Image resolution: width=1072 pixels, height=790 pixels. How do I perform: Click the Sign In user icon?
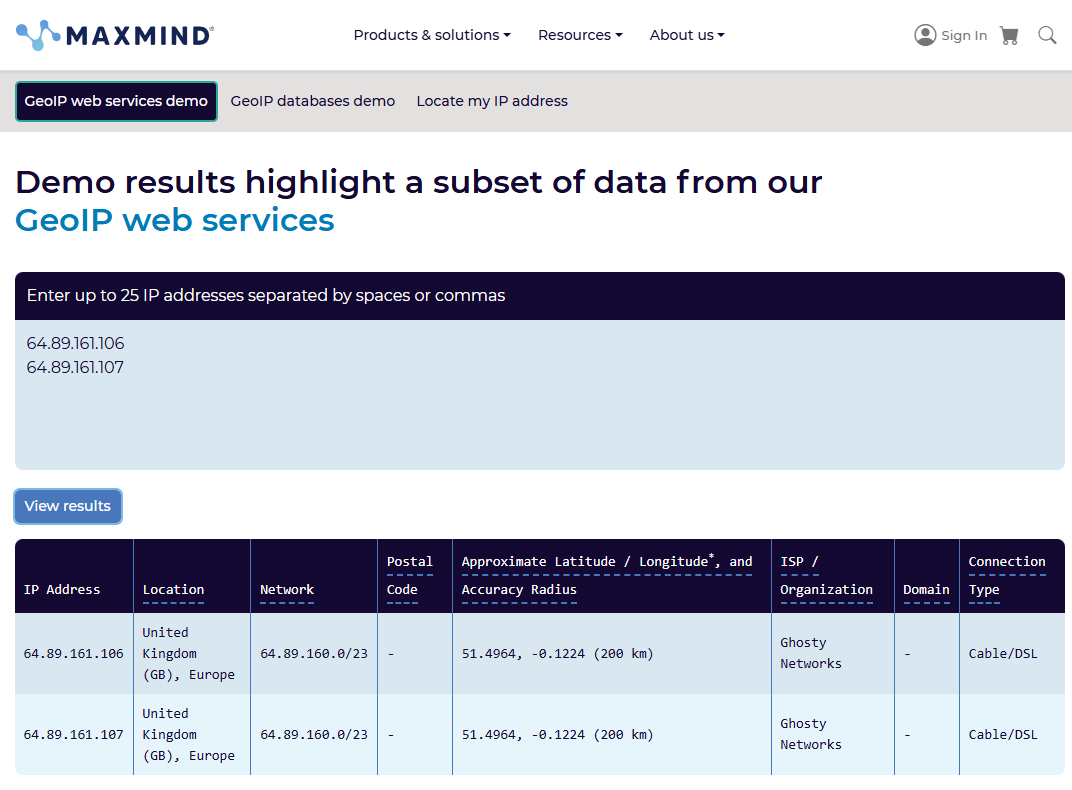[x=925, y=35]
